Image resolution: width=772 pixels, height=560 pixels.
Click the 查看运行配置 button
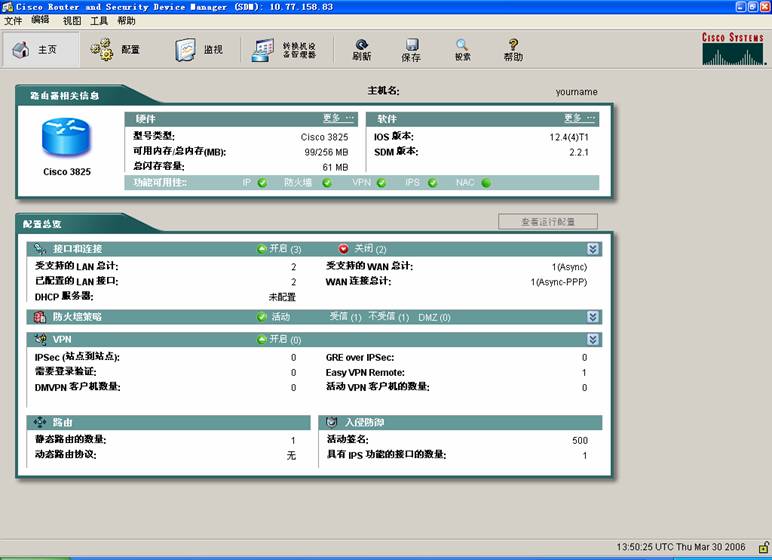tap(548, 222)
